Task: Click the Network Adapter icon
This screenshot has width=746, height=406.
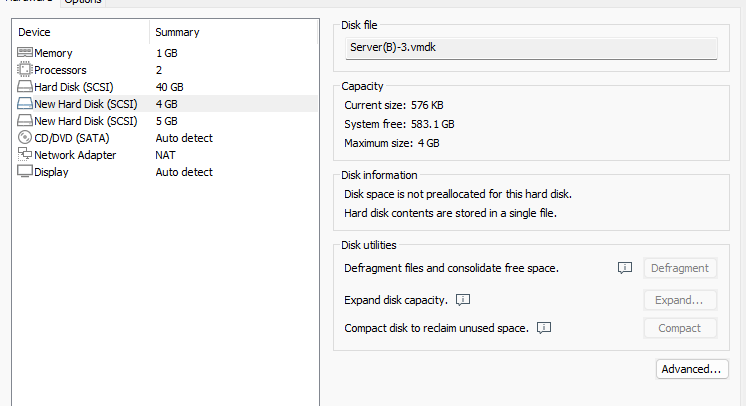Action: tap(25, 154)
